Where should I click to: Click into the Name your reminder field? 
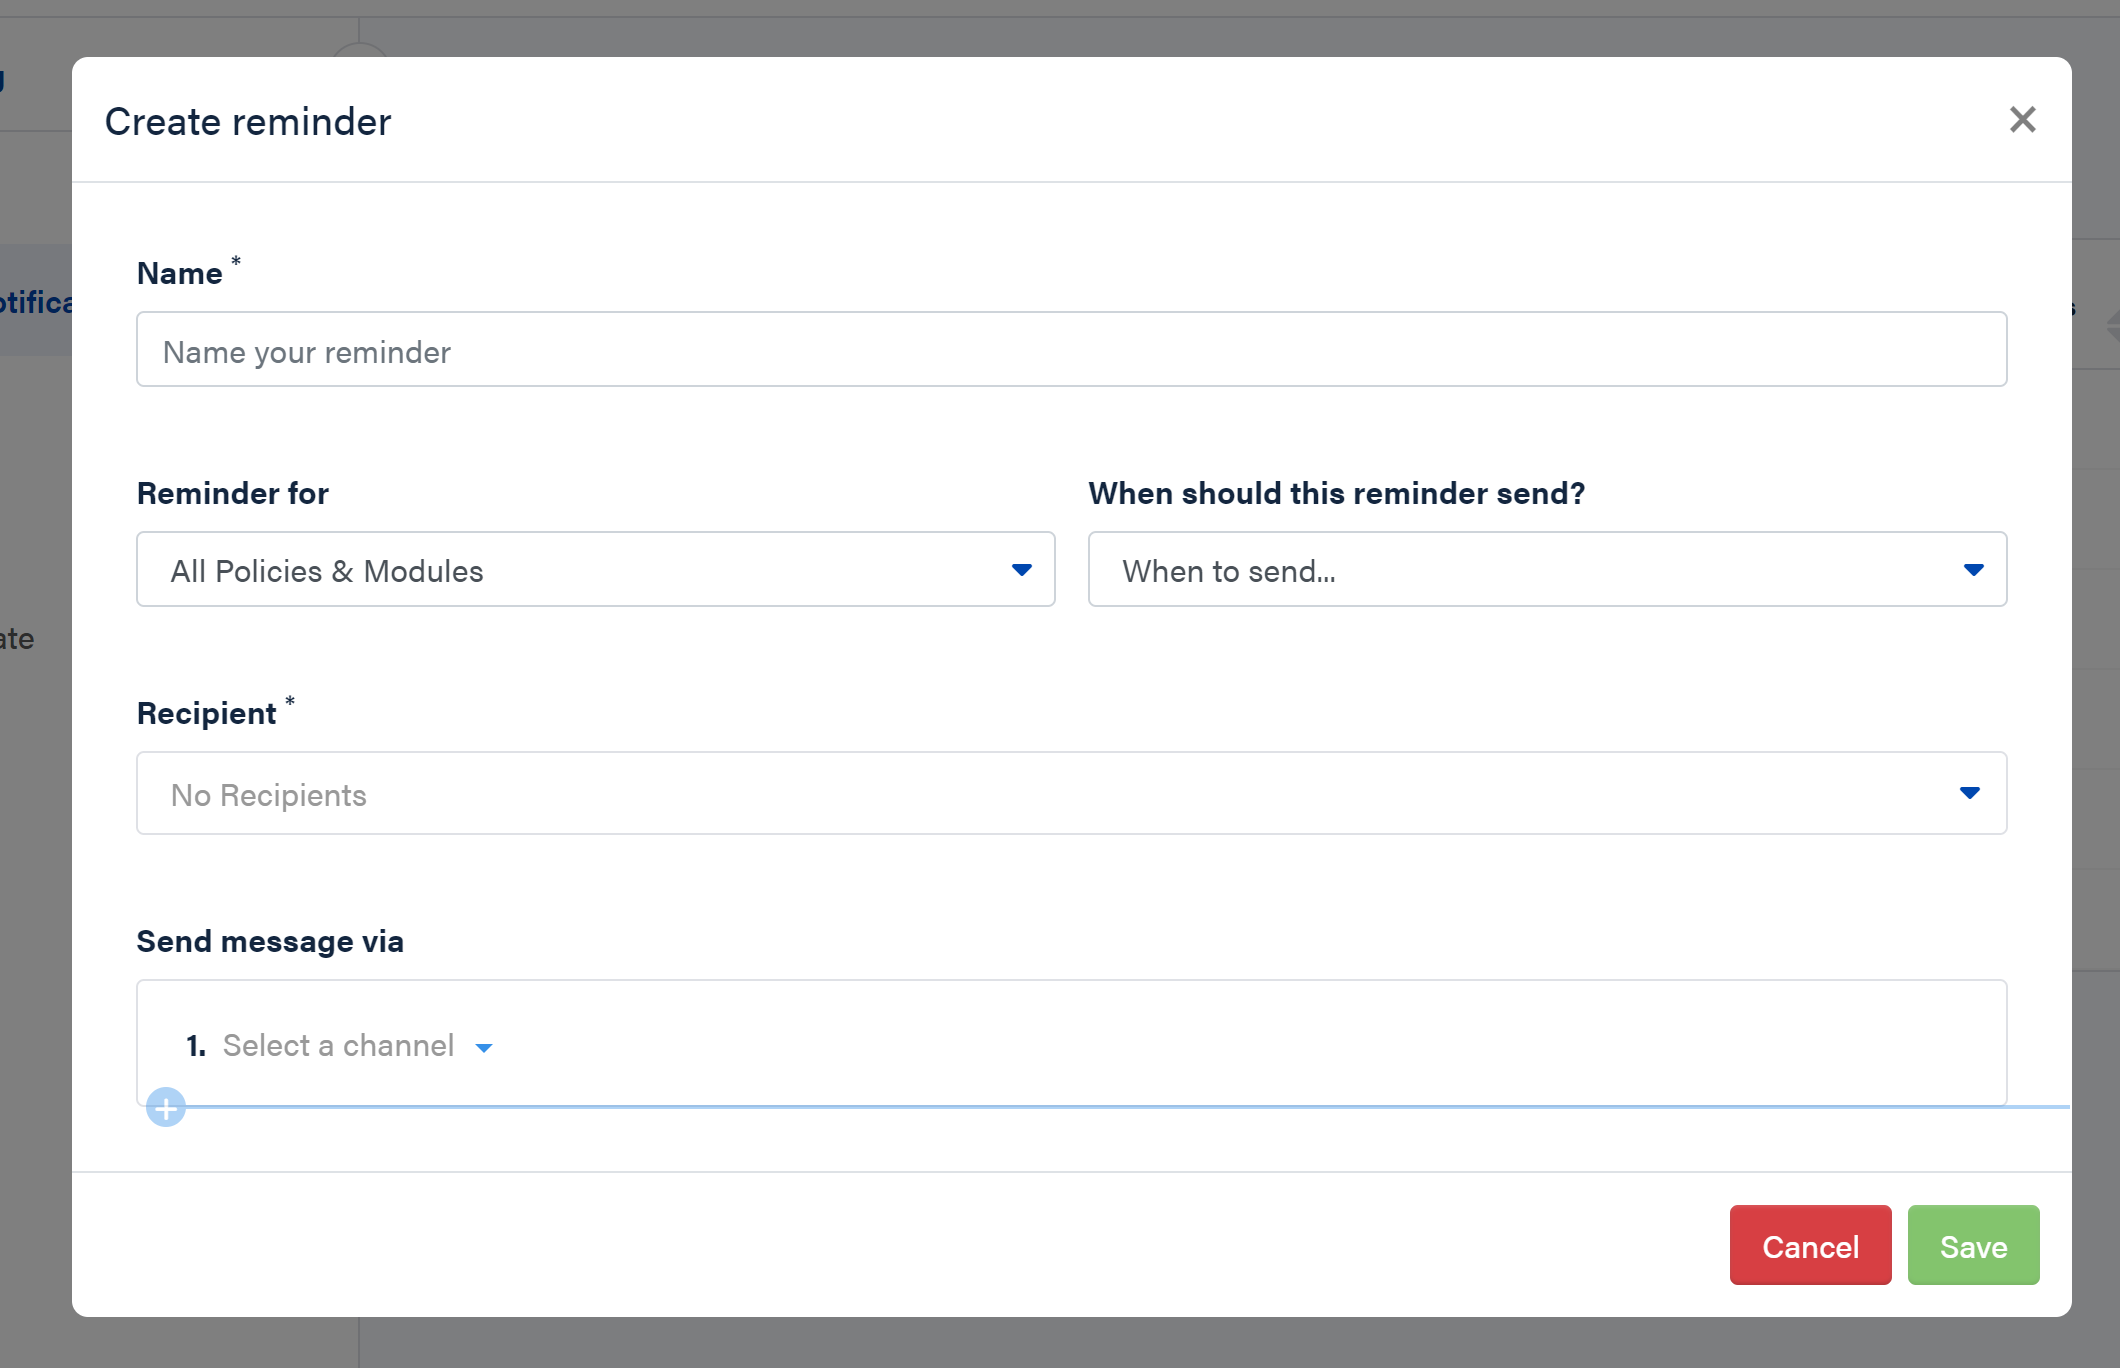click(x=1070, y=349)
